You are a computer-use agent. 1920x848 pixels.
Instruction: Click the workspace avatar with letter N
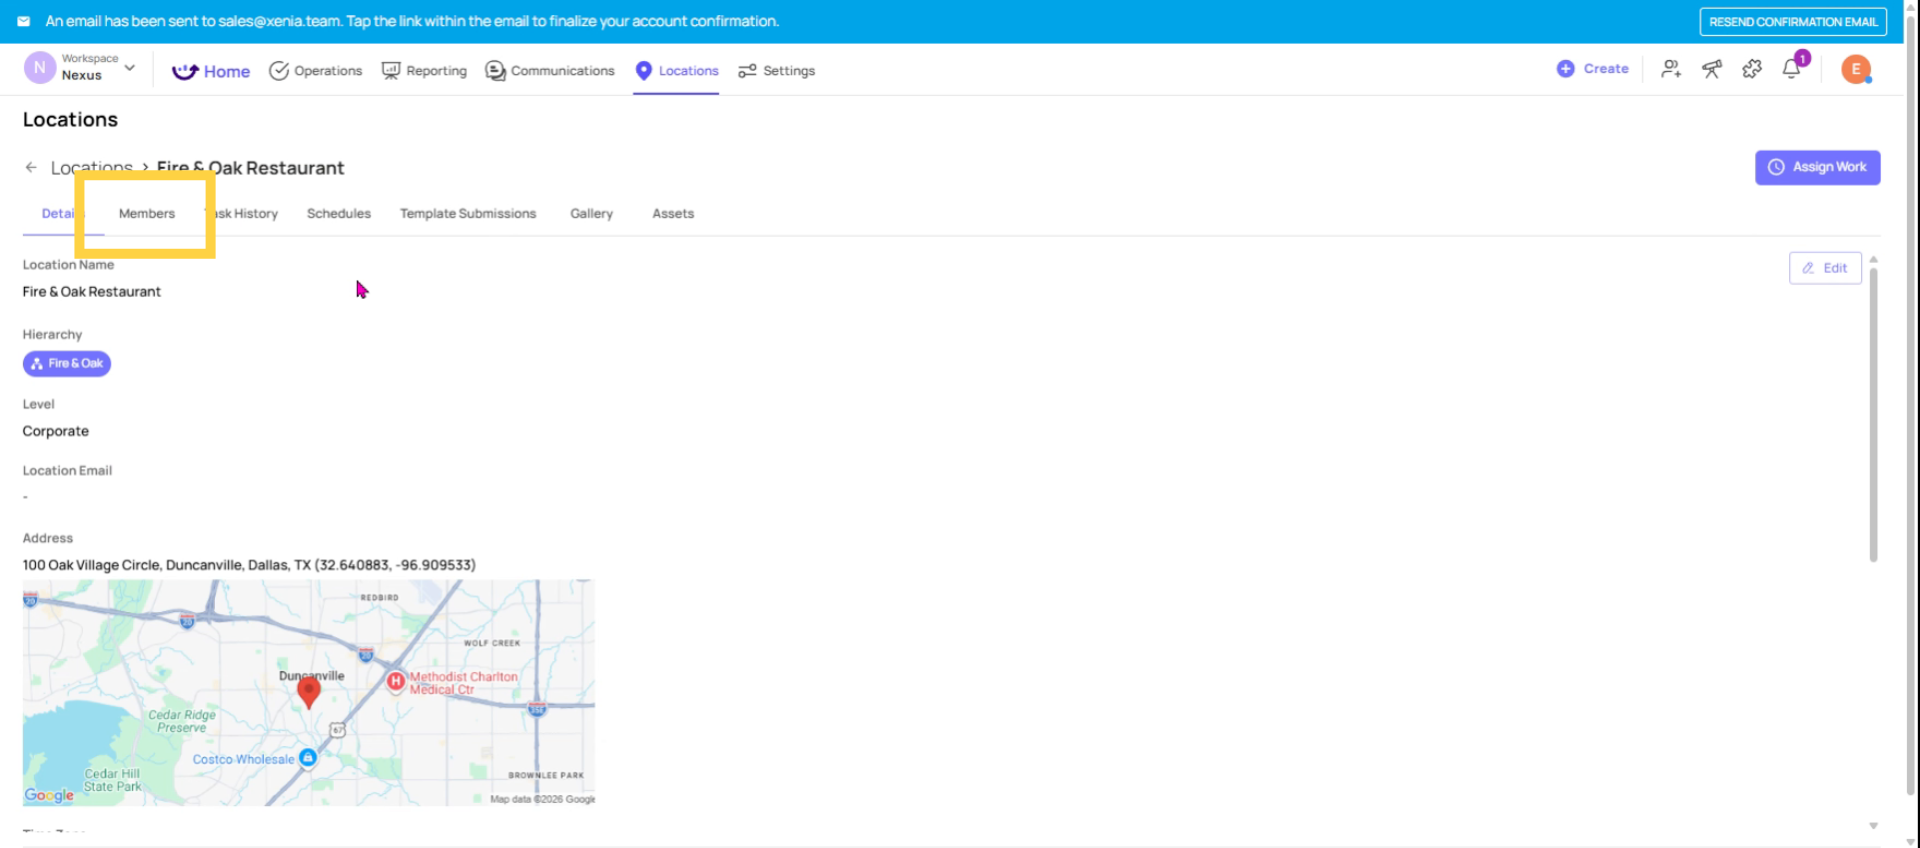[39, 68]
